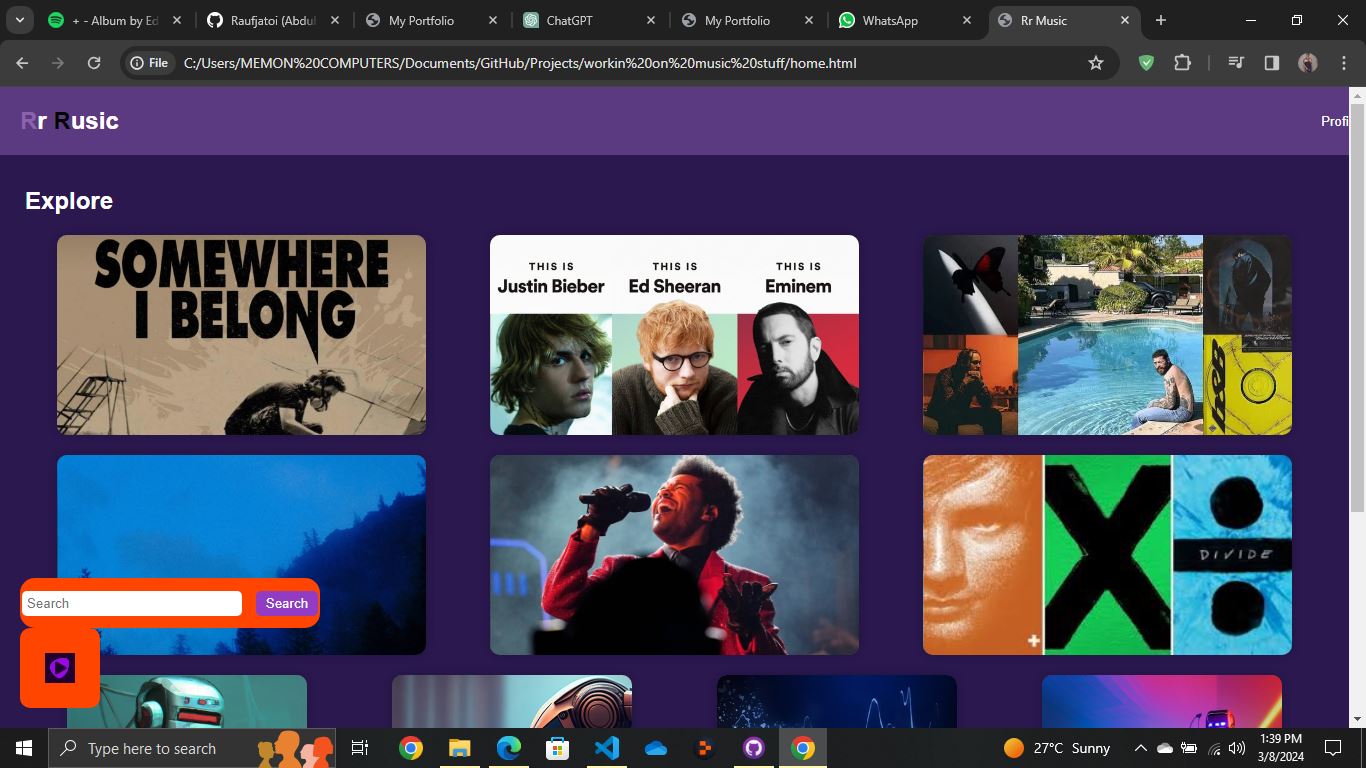Toggle the browser side panel
Viewport: 1366px width, 768px height.
pos(1272,63)
